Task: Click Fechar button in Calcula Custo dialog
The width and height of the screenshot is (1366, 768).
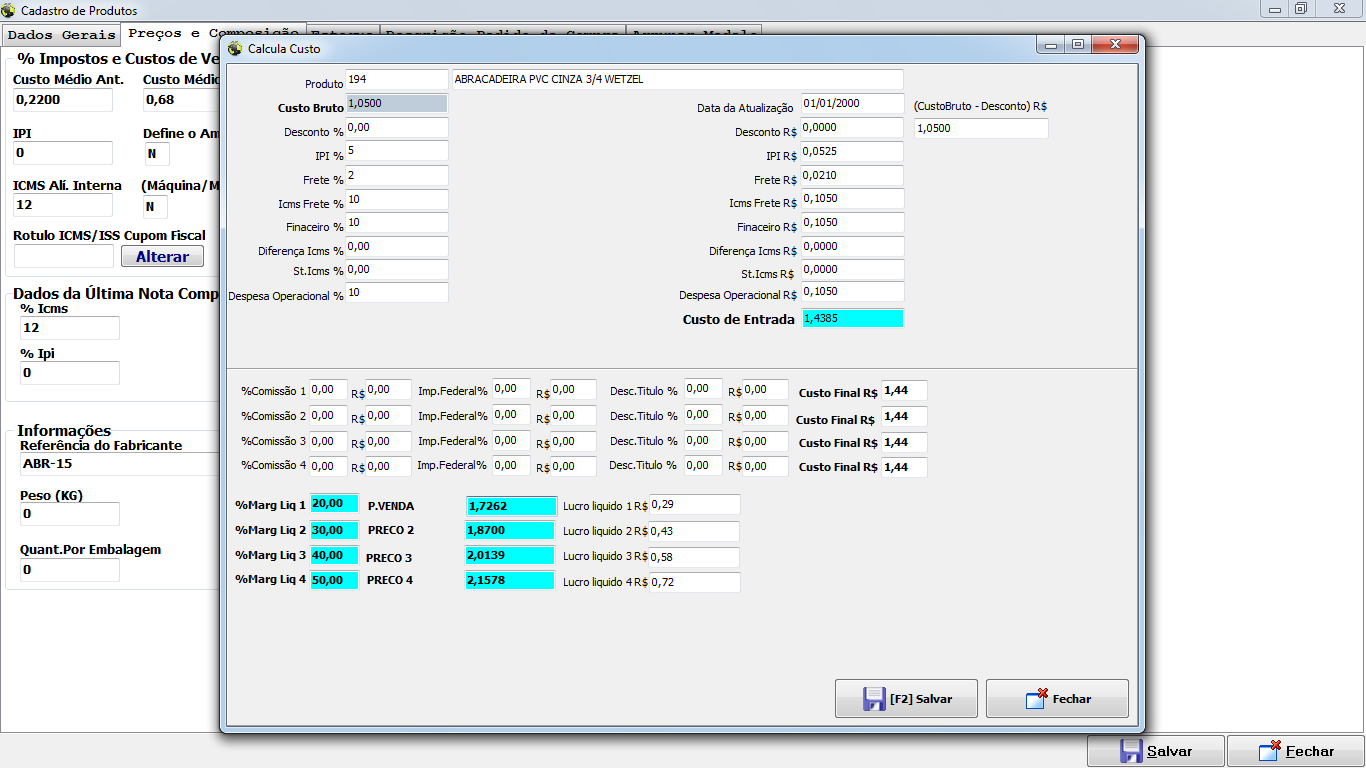Action: coord(1057,699)
